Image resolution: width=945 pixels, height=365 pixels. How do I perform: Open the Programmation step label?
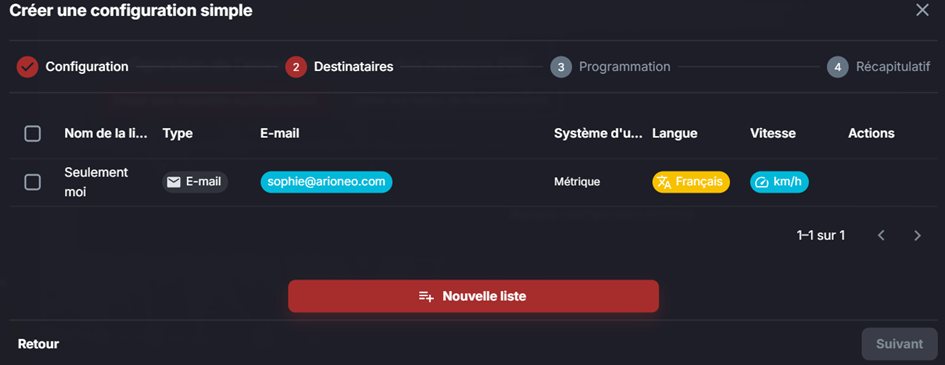[x=624, y=67]
